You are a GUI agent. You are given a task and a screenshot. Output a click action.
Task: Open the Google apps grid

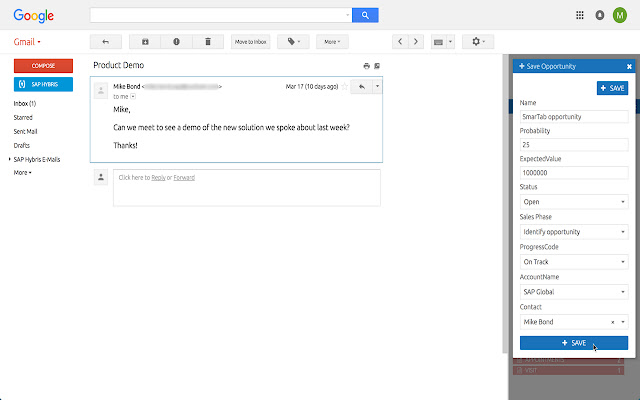580,16
